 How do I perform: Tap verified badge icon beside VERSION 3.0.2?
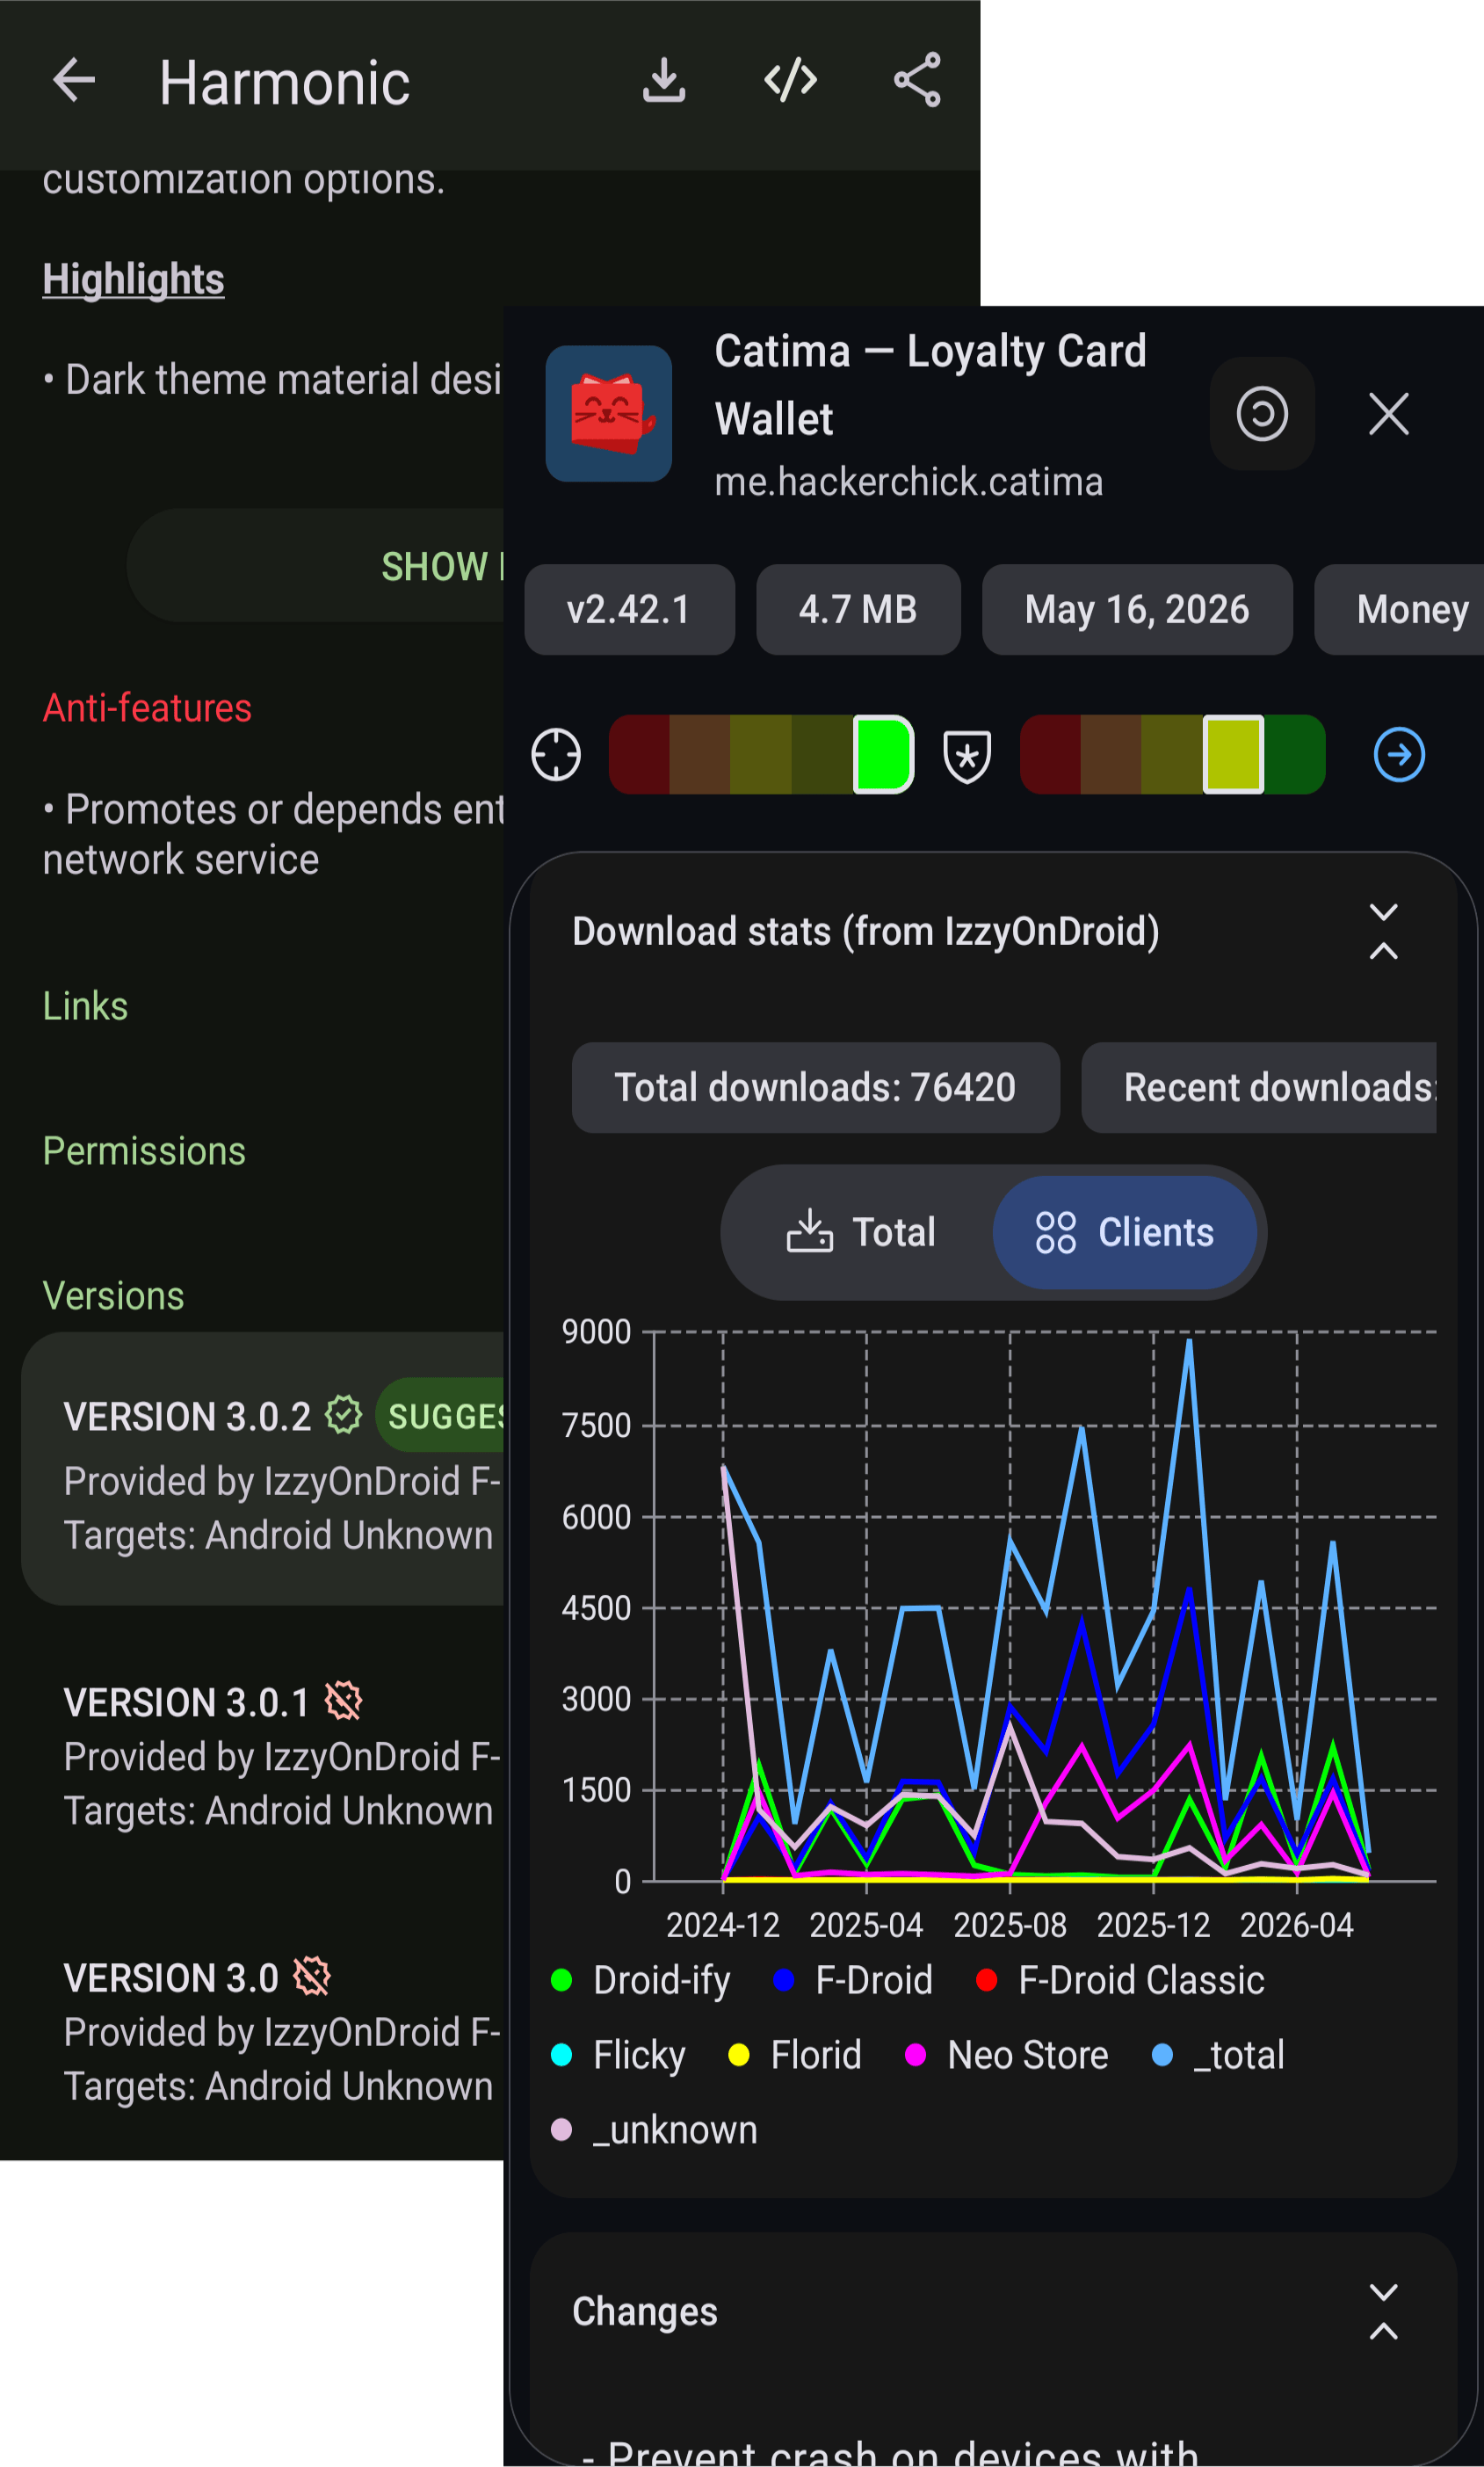point(343,1415)
